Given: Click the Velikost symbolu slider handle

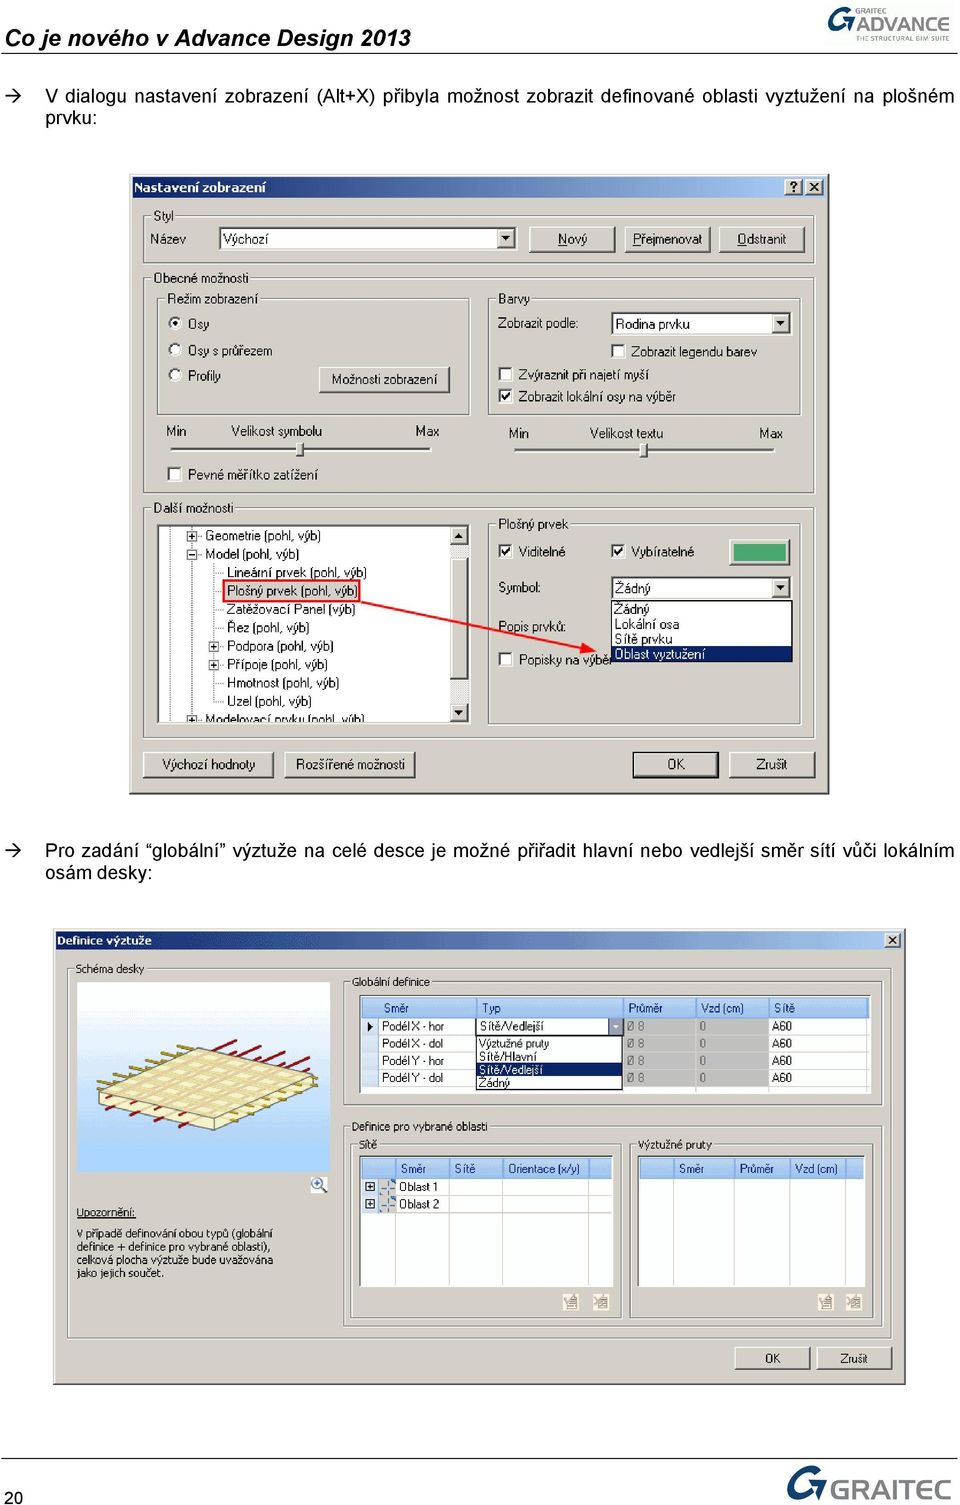Looking at the screenshot, I should click(x=299, y=450).
